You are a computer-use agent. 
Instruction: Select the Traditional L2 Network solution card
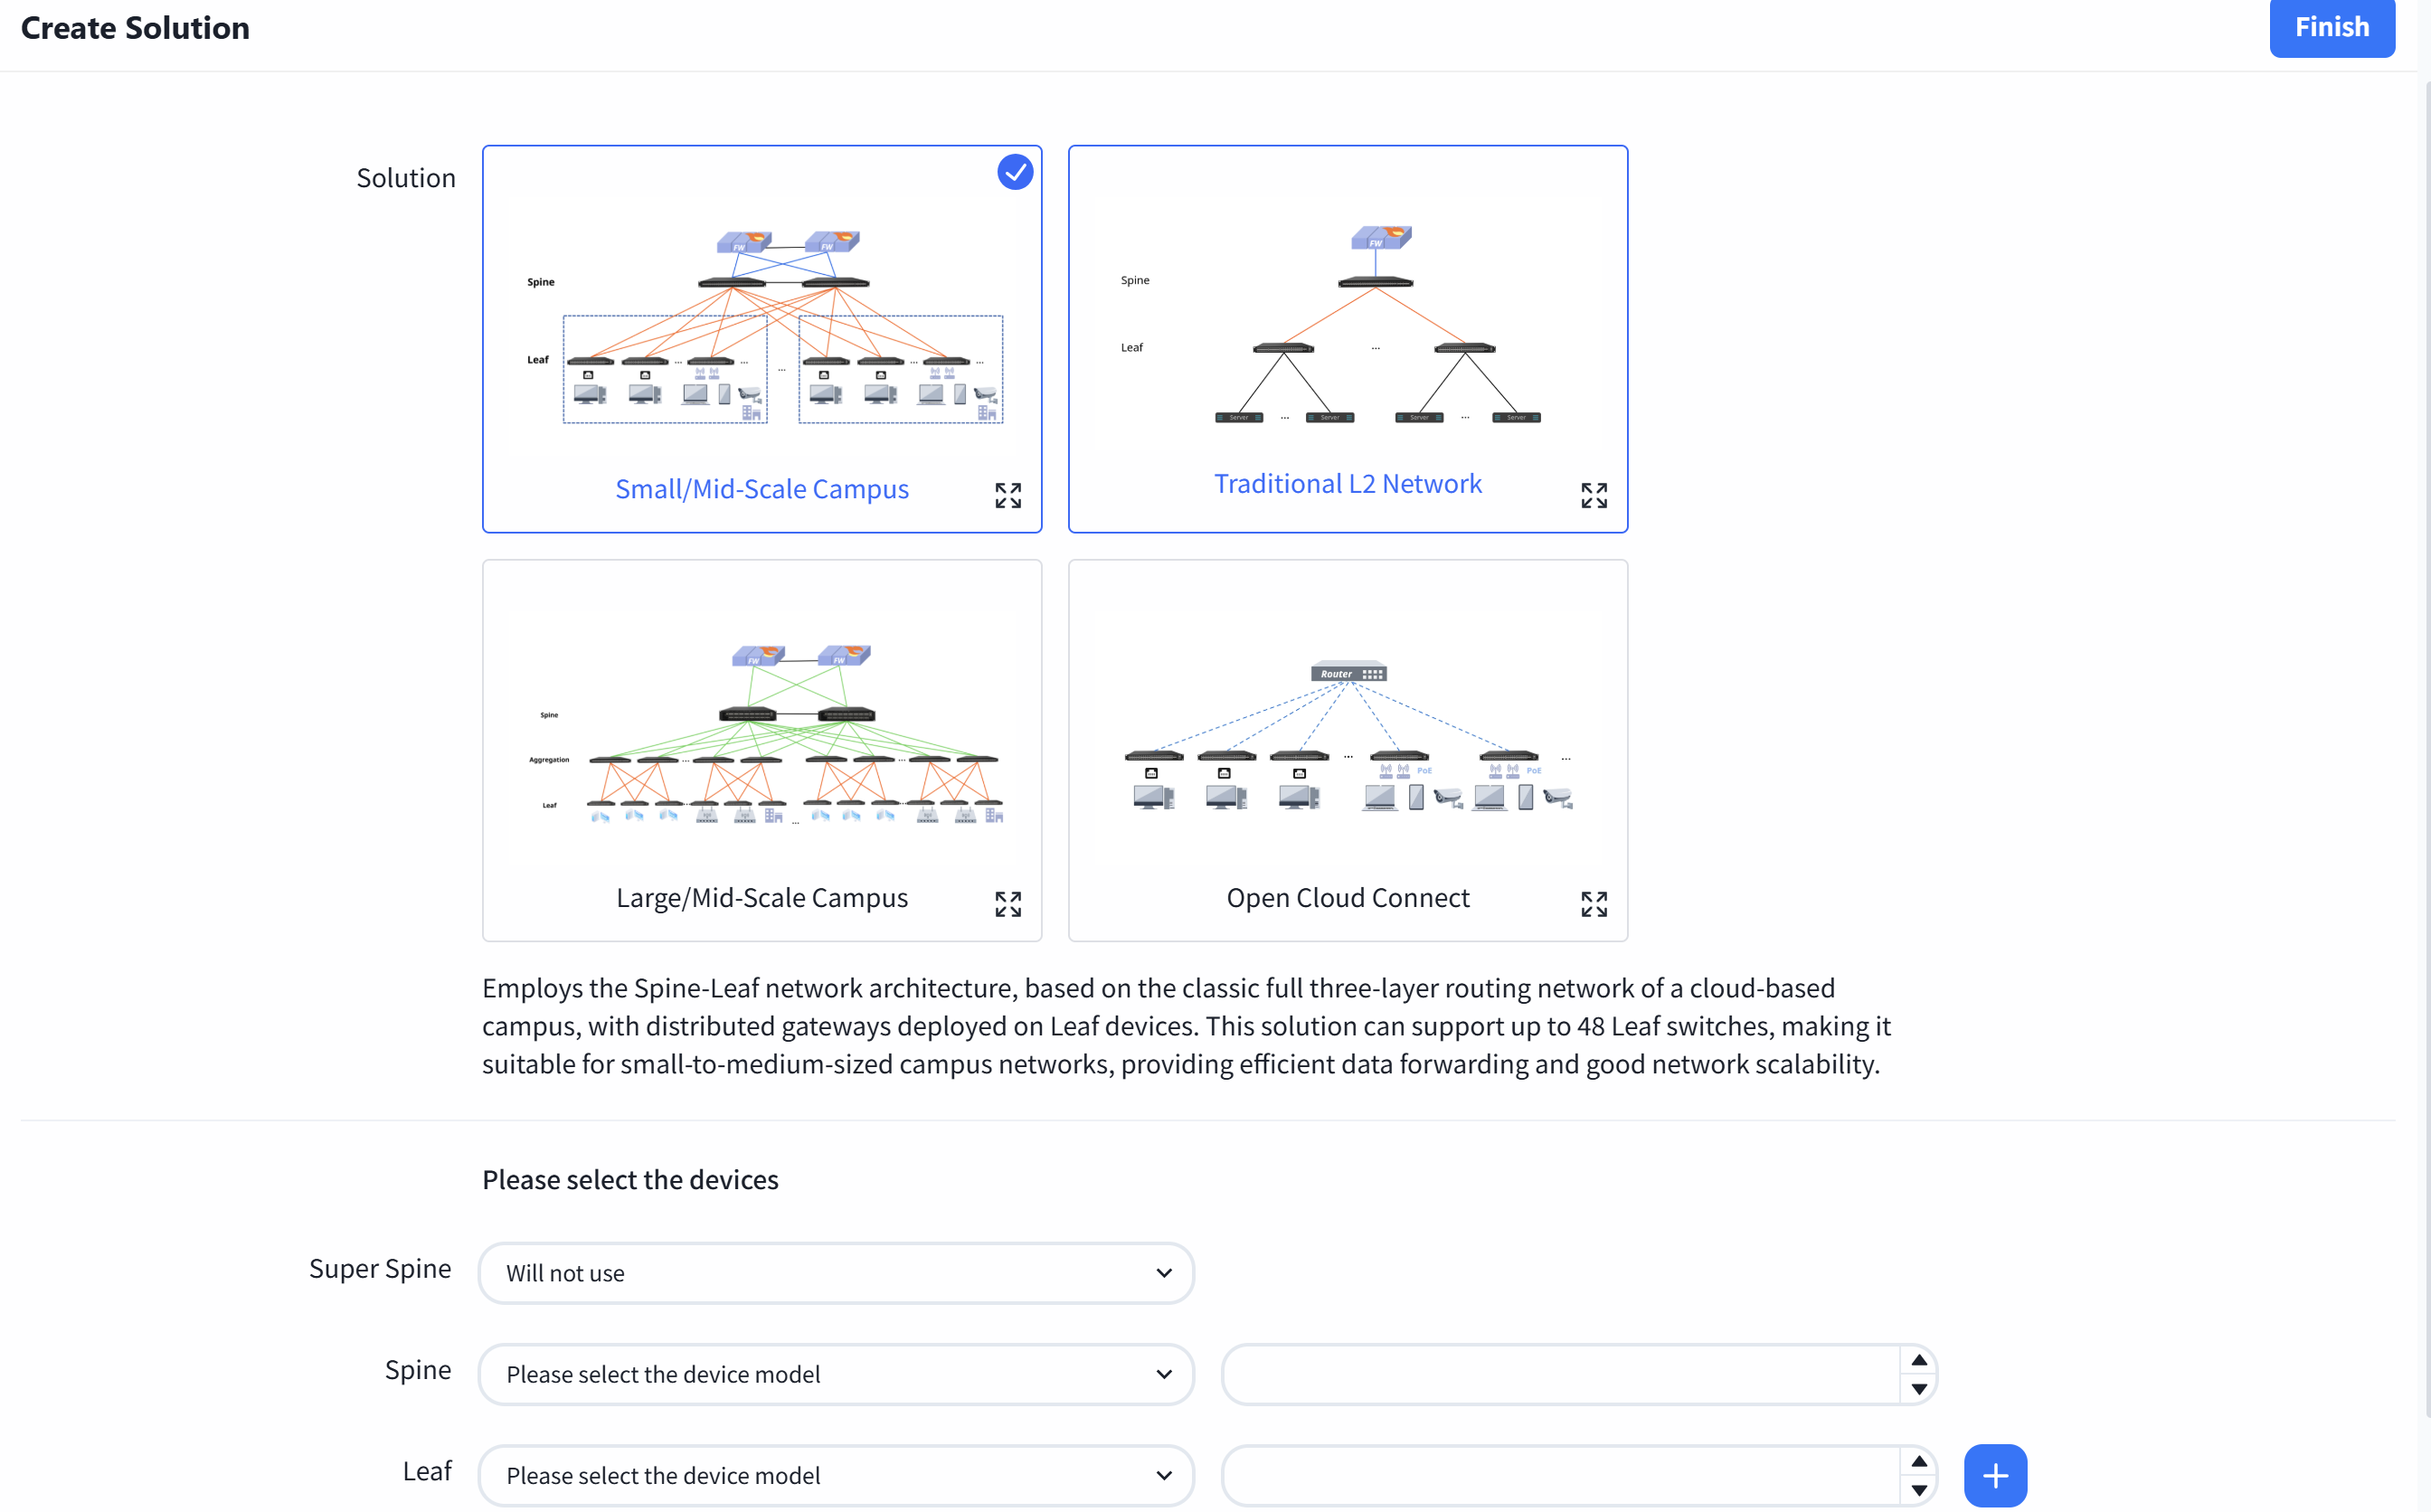coord(1348,339)
